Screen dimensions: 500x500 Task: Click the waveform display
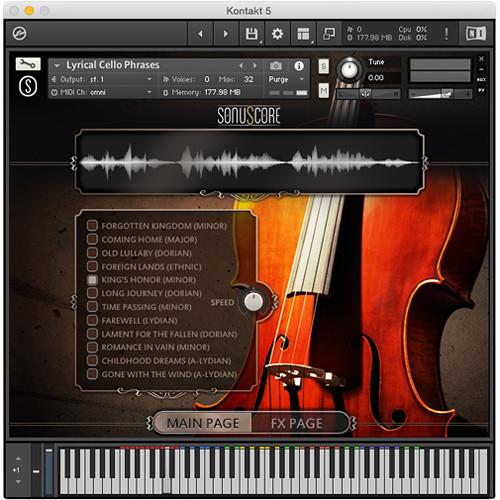click(x=249, y=162)
